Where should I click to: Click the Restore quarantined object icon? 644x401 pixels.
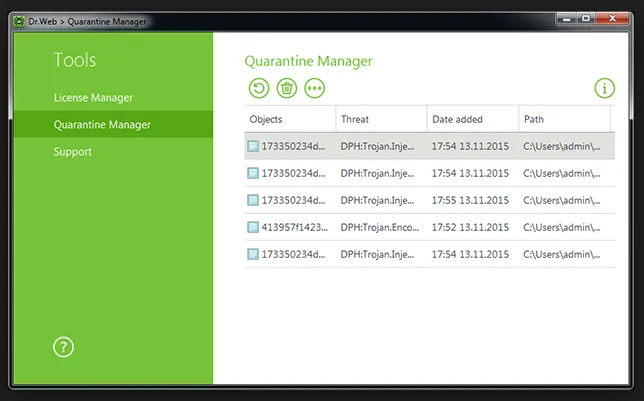(259, 88)
